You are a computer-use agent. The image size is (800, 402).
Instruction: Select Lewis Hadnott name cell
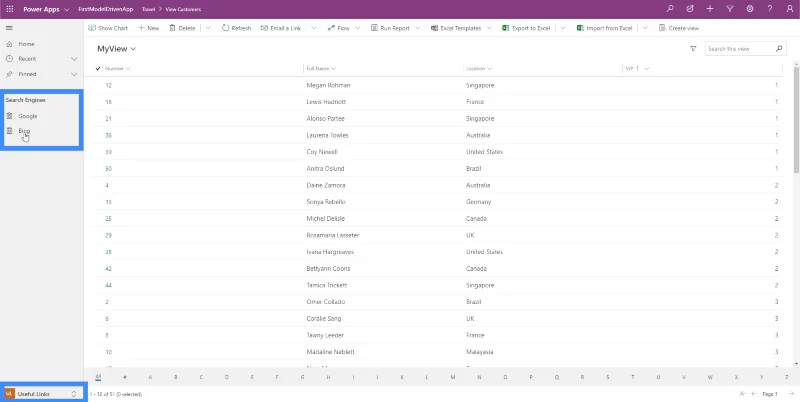coord(324,102)
